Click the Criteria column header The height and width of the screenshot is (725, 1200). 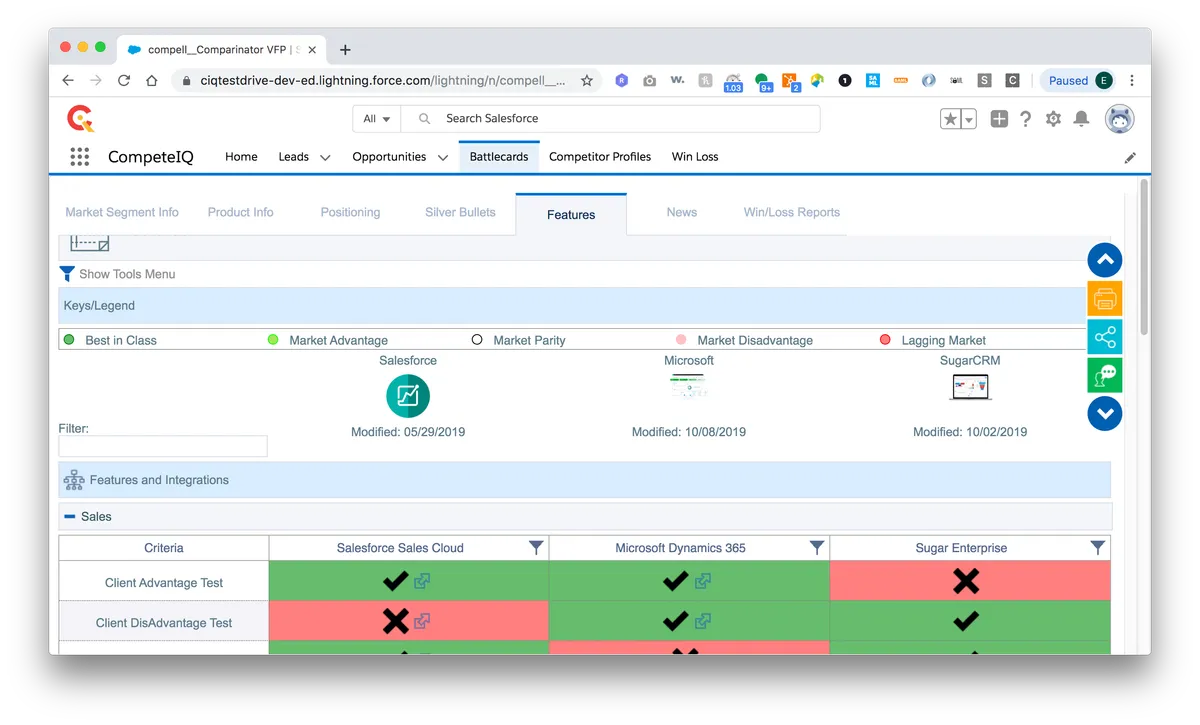click(x=164, y=548)
